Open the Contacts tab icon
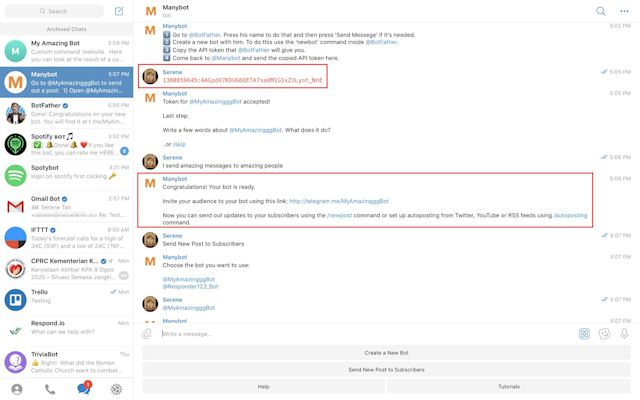Screen dimensions: 640x400 pyautogui.click(x=17, y=389)
